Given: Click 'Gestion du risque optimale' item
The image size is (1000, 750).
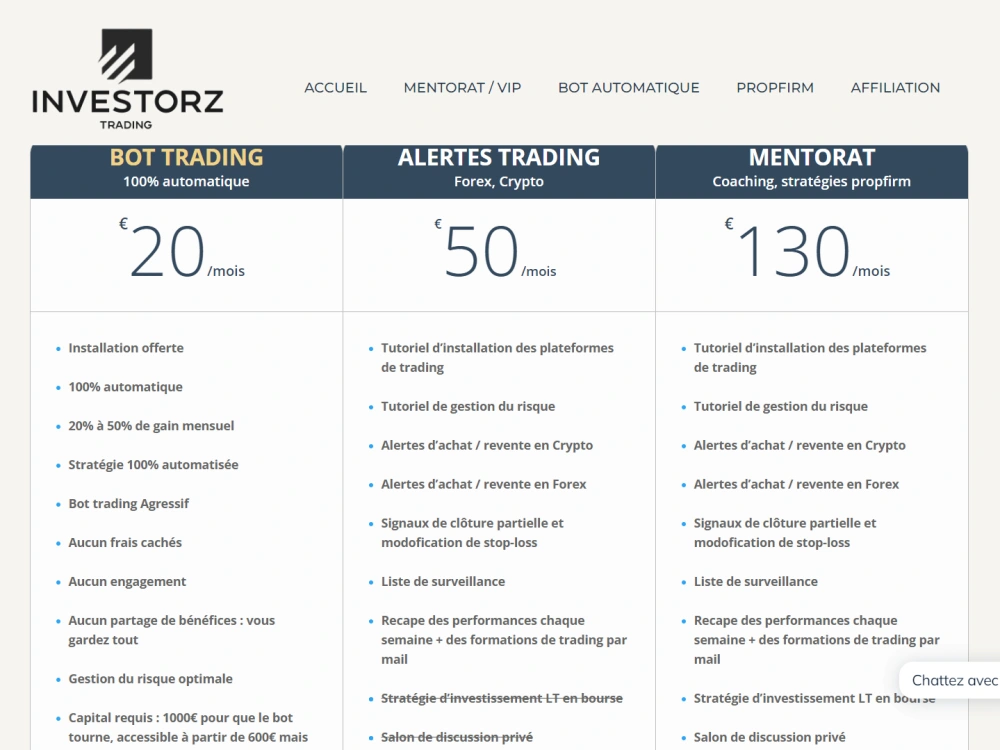Looking at the screenshot, I should coord(151,679).
